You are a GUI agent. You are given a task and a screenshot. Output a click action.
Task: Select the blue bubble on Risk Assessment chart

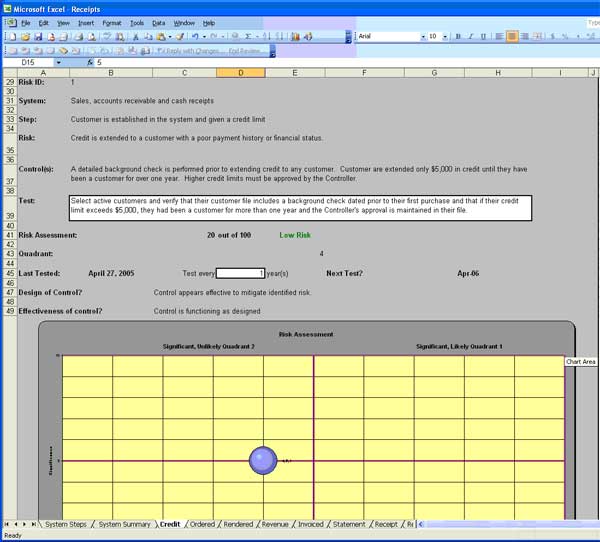263,460
